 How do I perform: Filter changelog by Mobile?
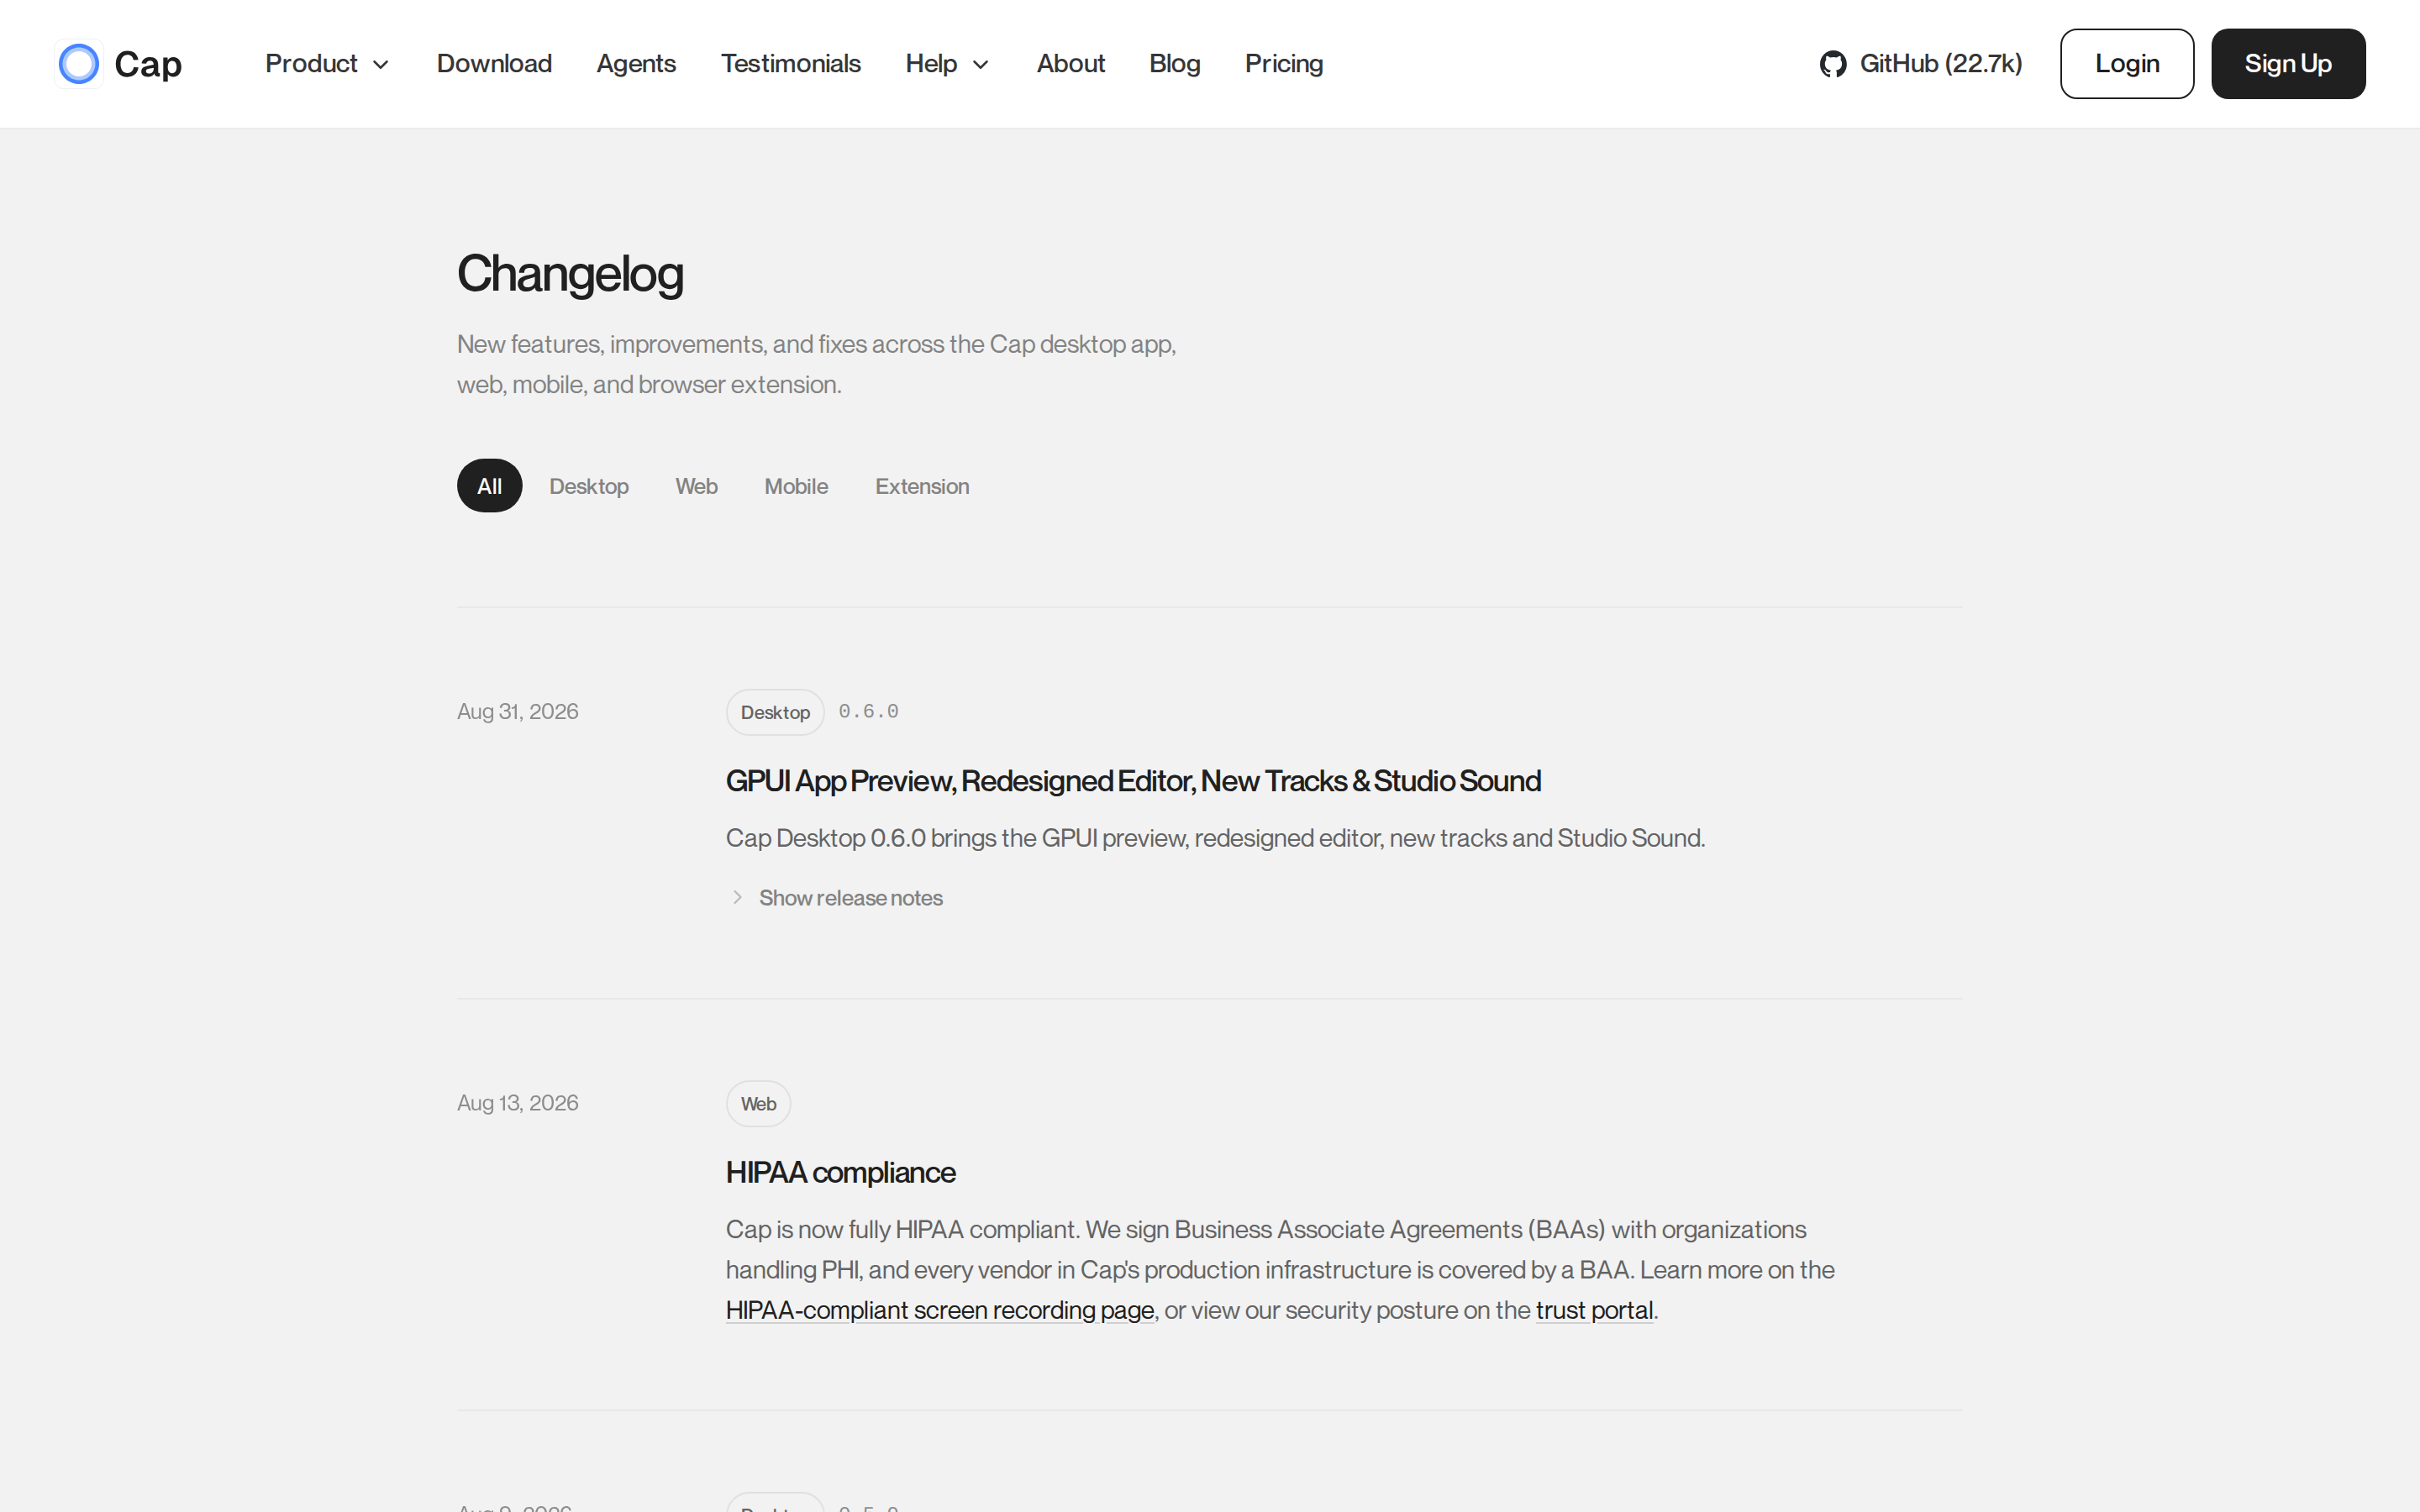click(796, 486)
